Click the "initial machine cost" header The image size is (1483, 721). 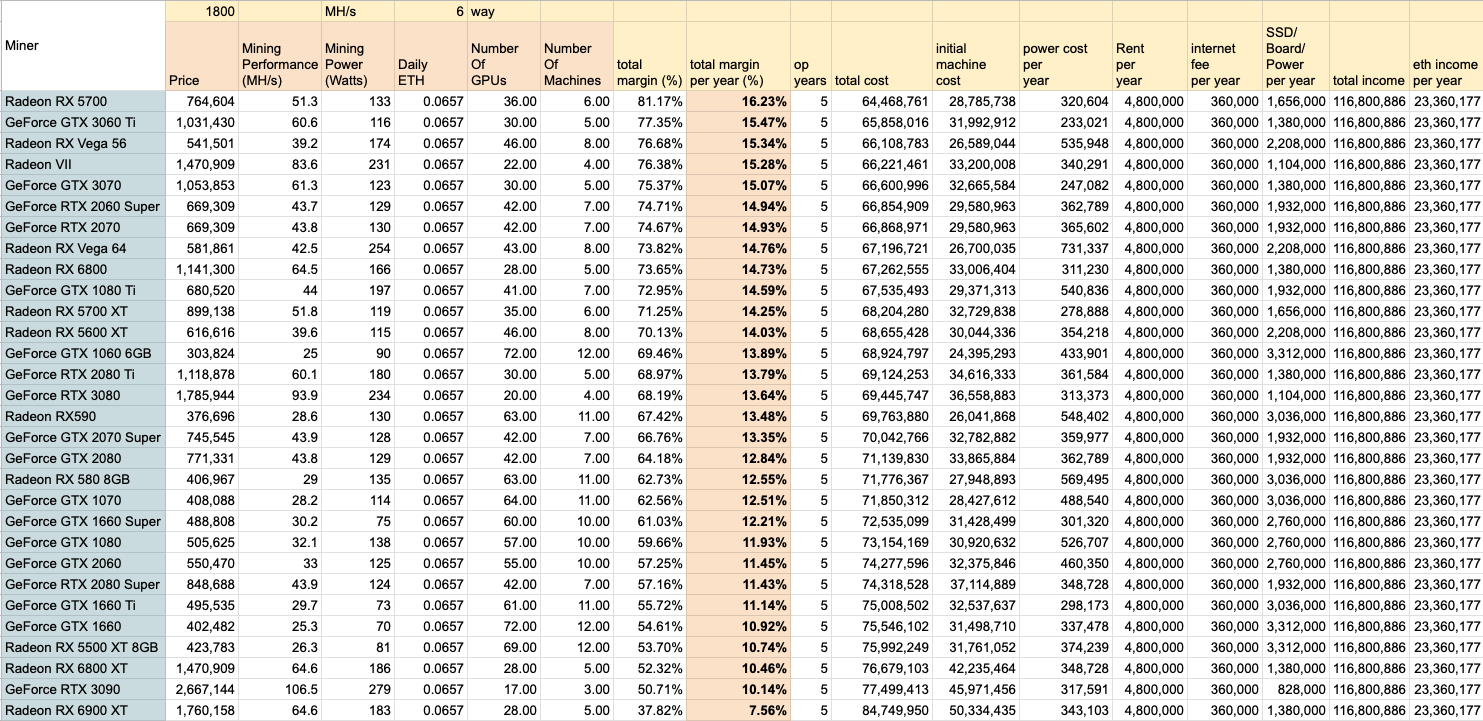click(x=975, y=57)
